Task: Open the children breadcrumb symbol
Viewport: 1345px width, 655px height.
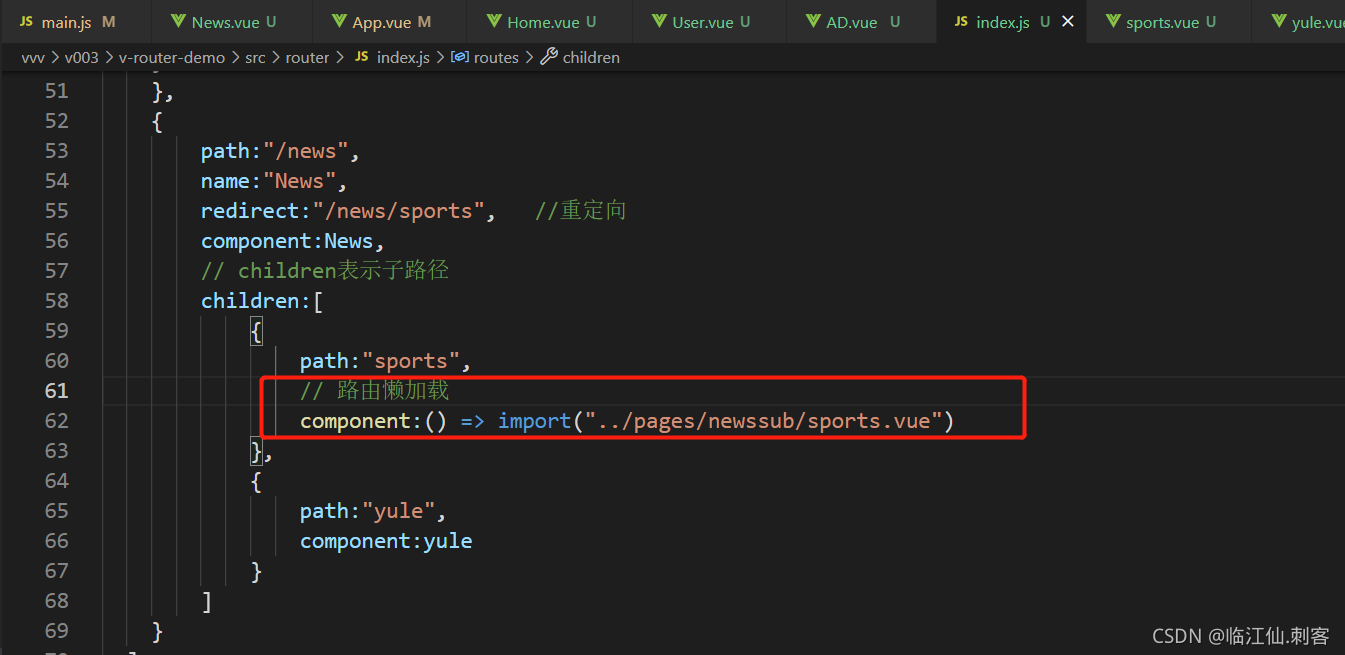Action: [591, 57]
